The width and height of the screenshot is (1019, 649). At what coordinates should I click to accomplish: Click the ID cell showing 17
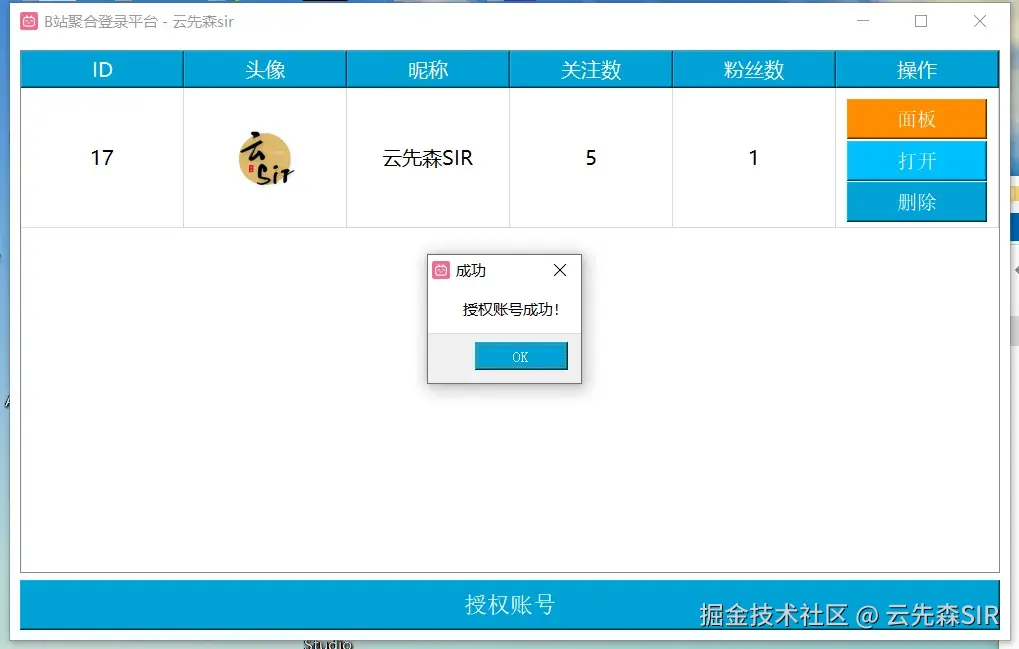point(102,158)
